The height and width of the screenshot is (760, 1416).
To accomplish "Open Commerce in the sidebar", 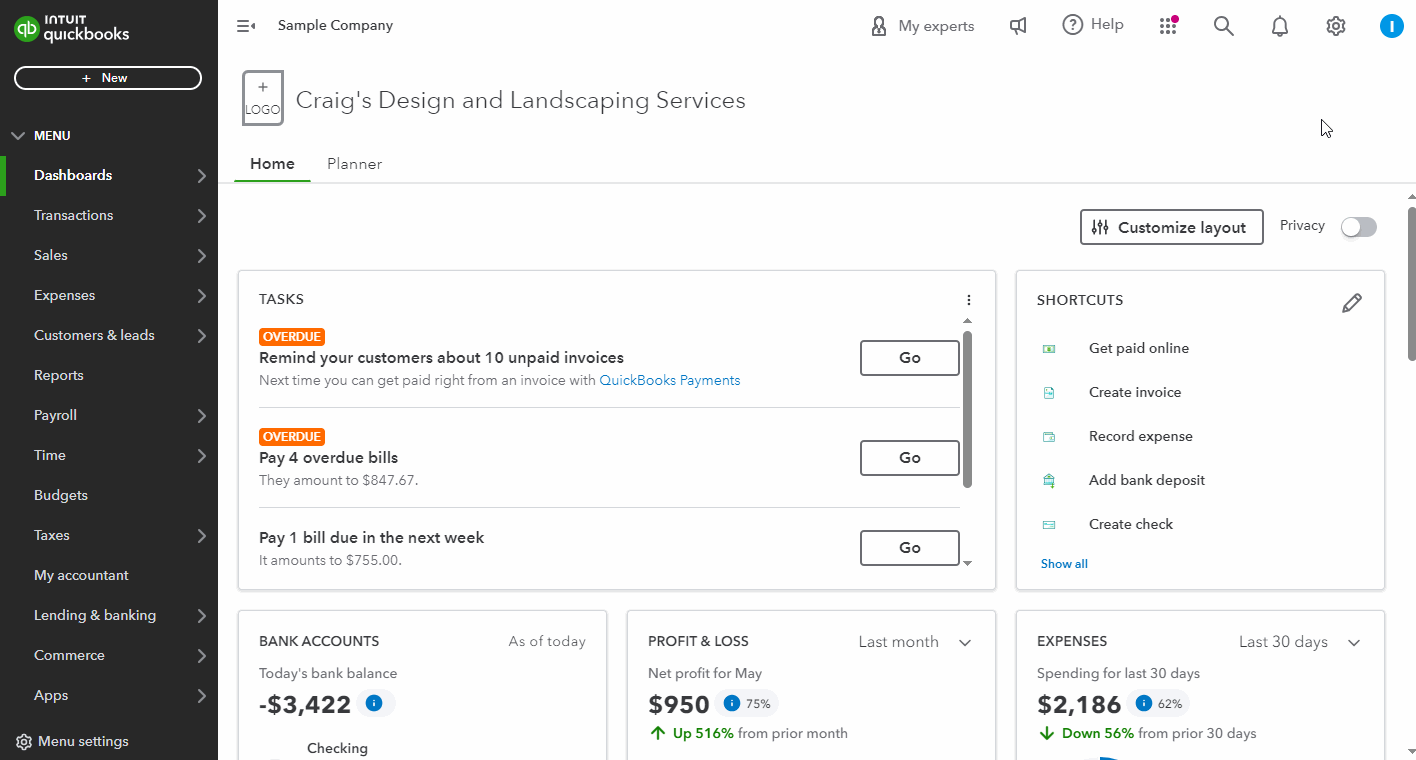I will [x=109, y=655].
